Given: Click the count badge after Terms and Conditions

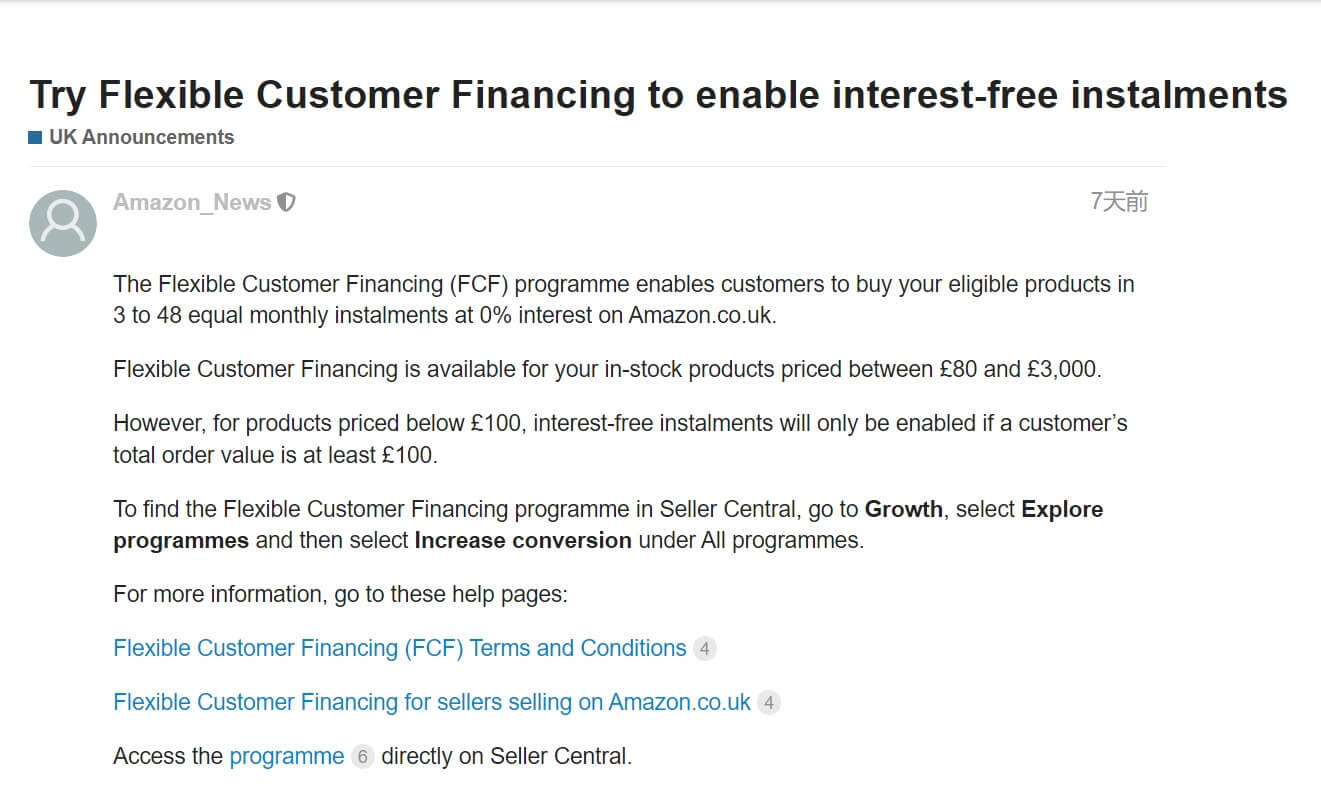Looking at the screenshot, I should click(x=704, y=649).
